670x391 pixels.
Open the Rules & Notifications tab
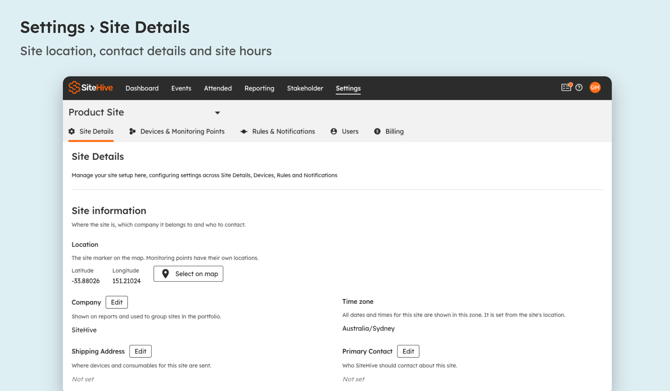(x=278, y=132)
